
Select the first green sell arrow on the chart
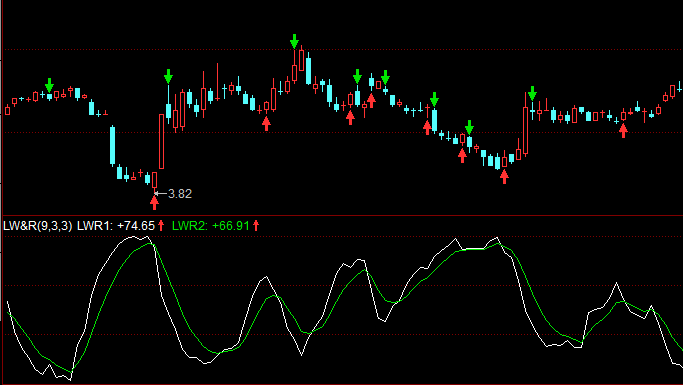click(x=49, y=85)
